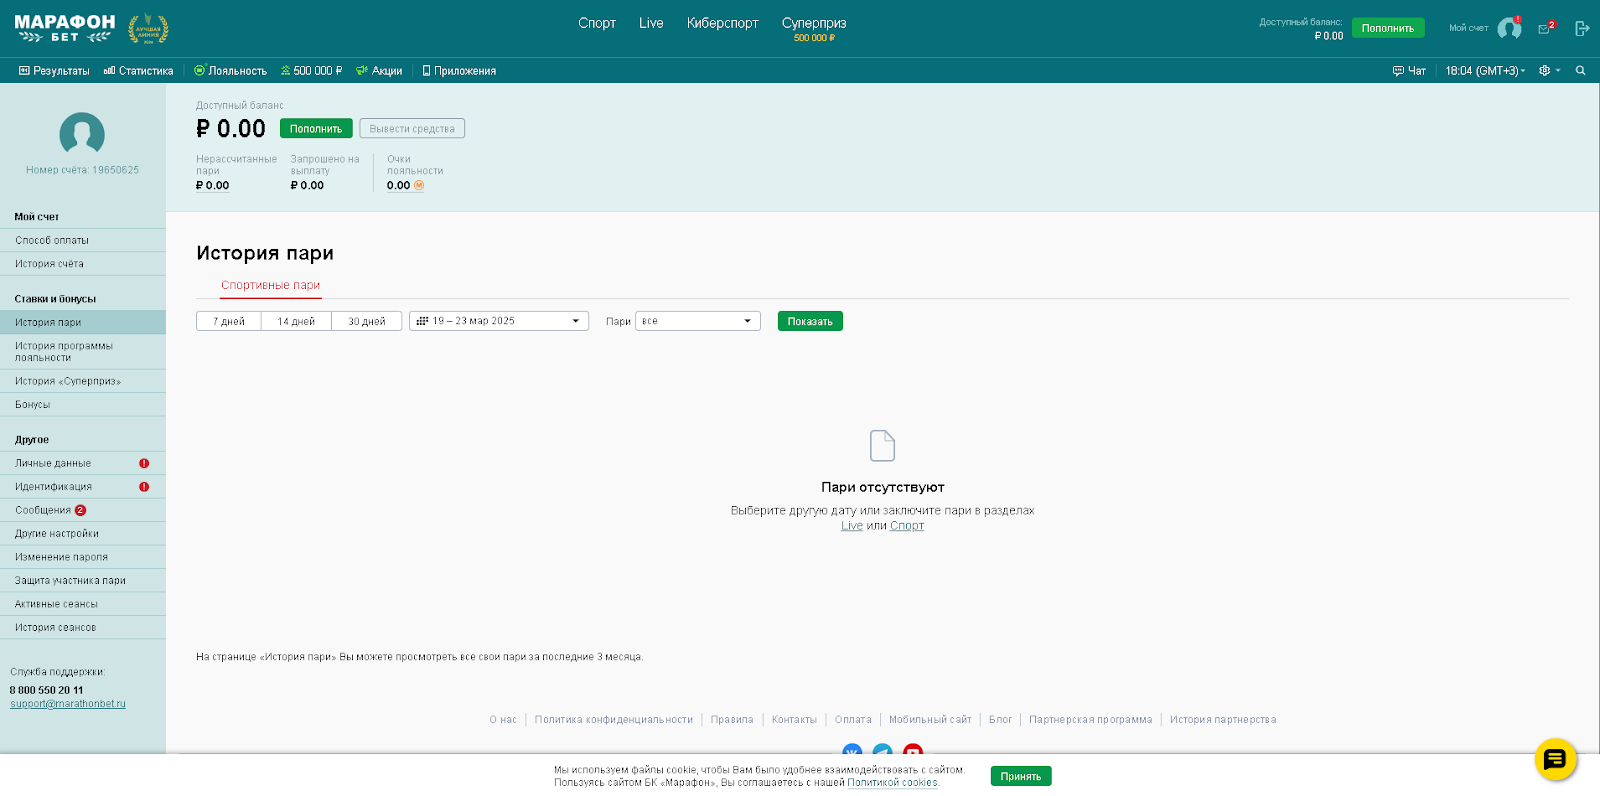Image resolution: width=1600 pixels, height=796 pixels.
Task: Switch to the Киберспорт section
Action: [722, 23]
